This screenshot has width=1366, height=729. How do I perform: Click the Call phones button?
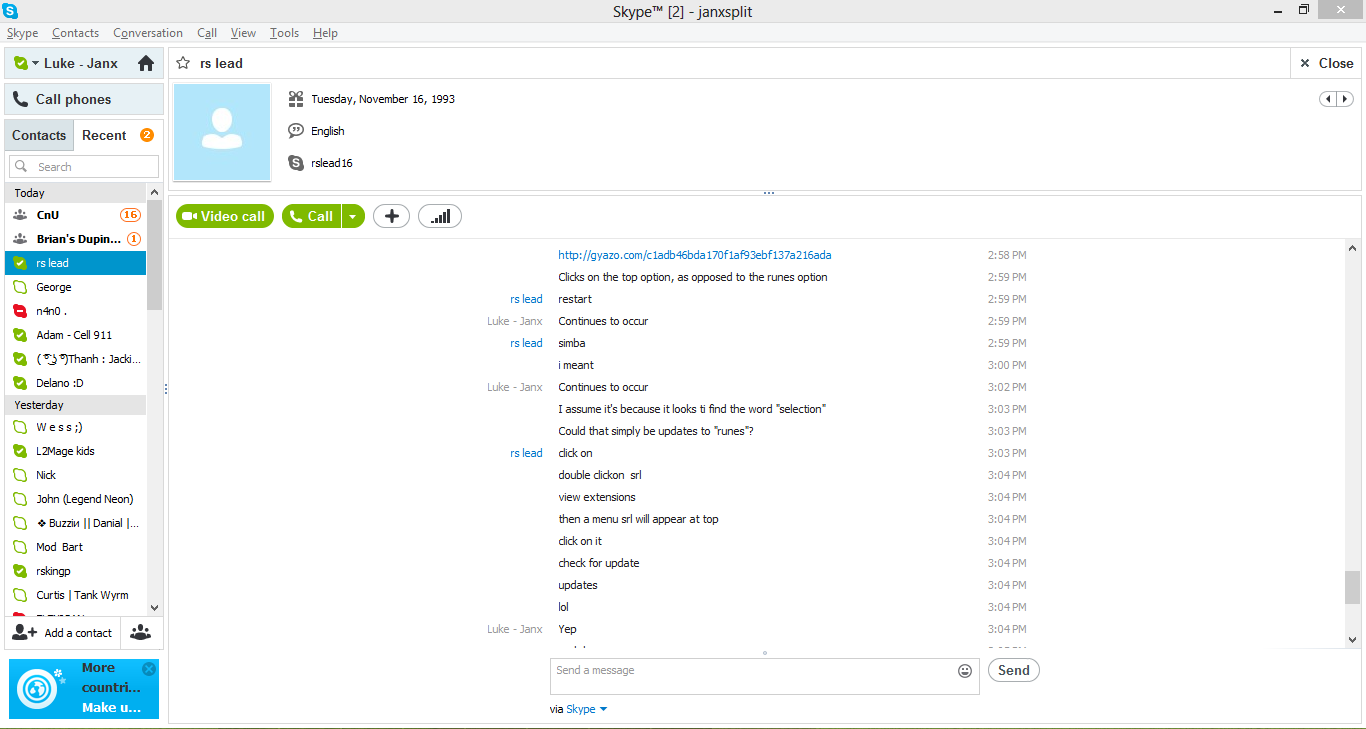coord(84,99)
